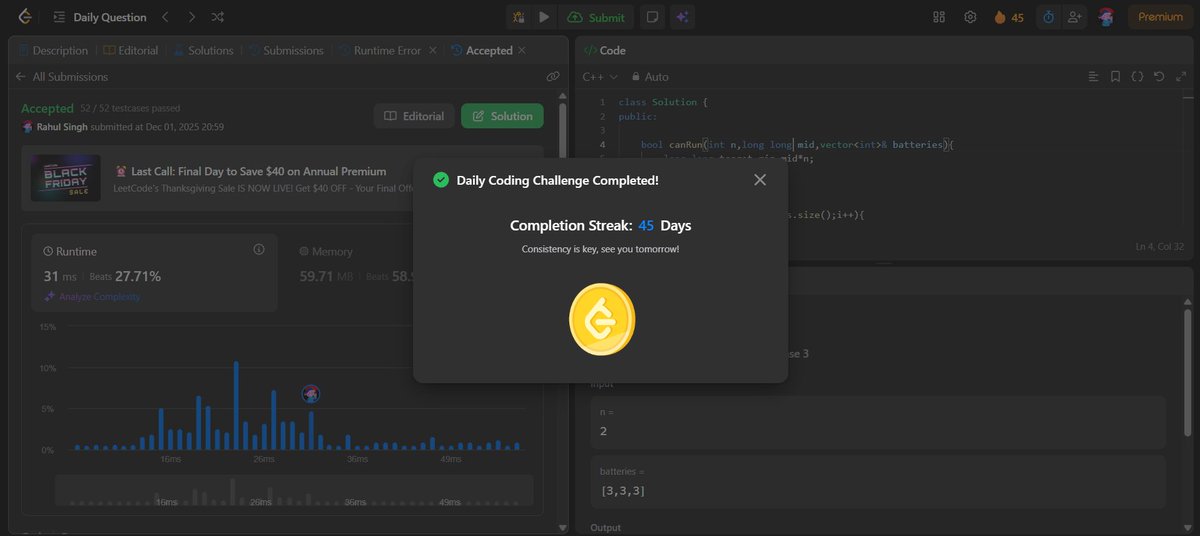Close the Daily Coding Challenge dialog

pos(760,180)
